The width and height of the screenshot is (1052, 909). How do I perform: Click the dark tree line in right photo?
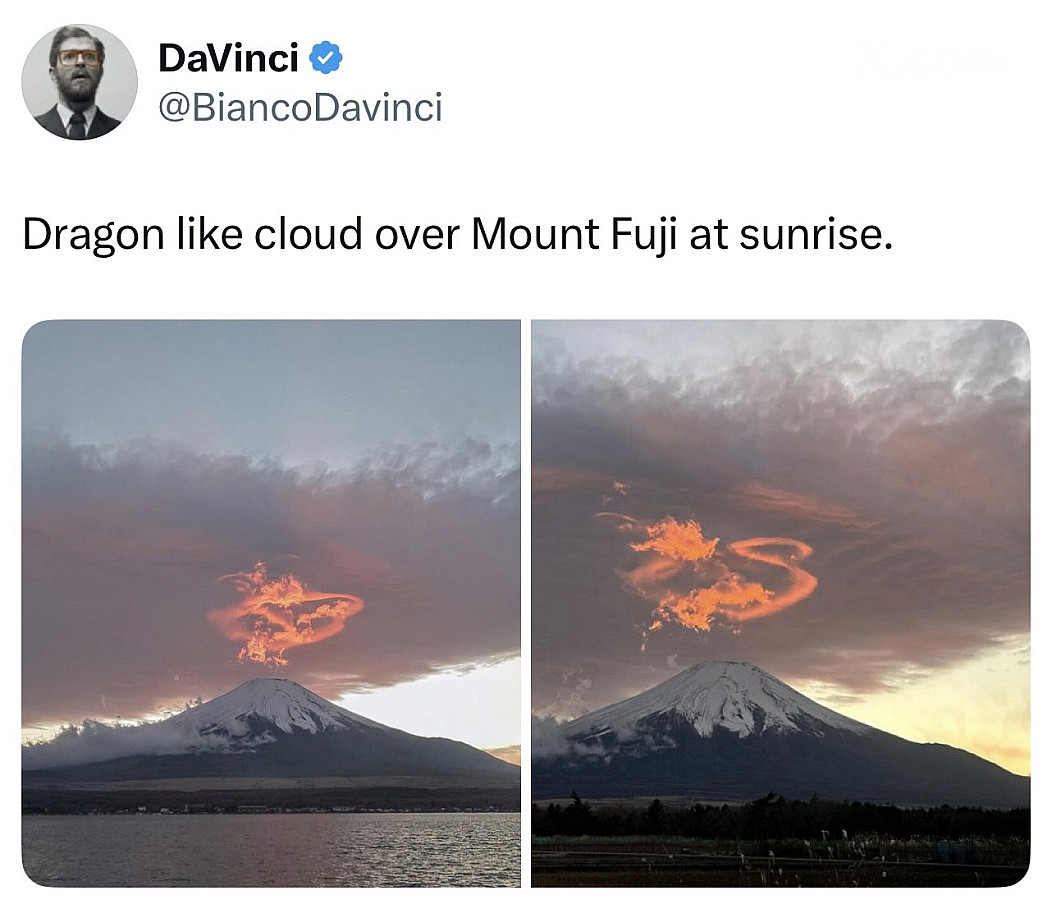(780, 818)
